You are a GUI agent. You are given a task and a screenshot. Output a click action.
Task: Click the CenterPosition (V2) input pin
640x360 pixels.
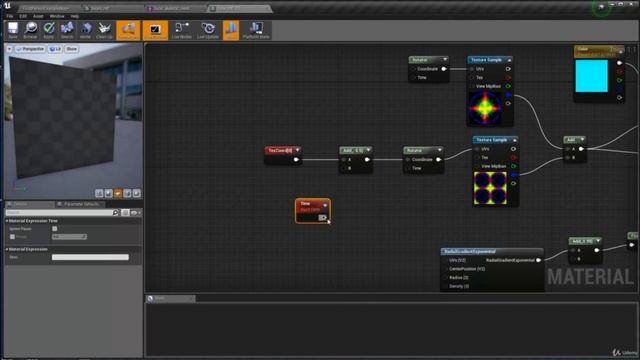pyautogui.click(x=445, y=269)
